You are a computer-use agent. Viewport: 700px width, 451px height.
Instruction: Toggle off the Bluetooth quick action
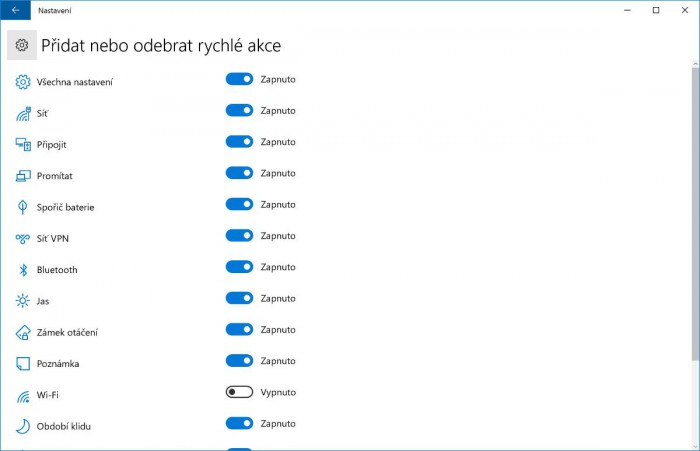(x=239, y=267)
